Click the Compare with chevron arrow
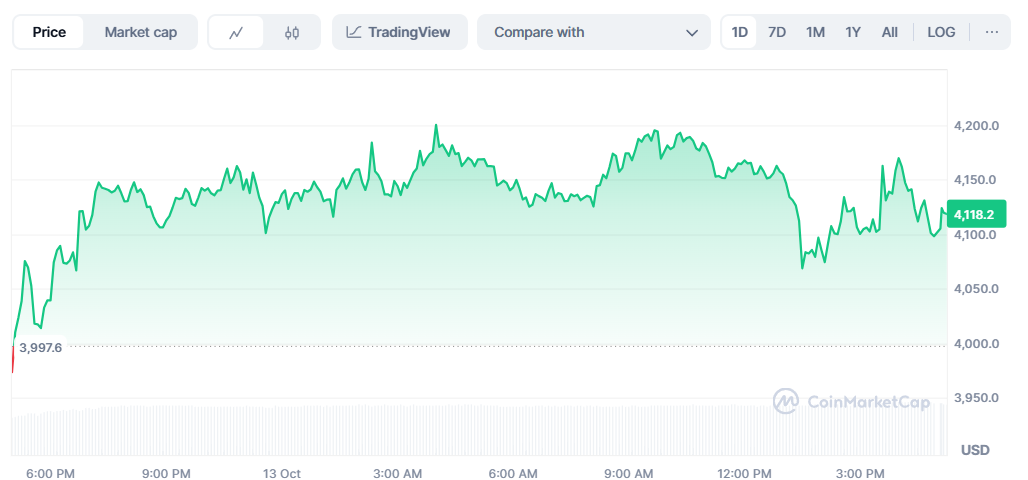 (692, 32)
